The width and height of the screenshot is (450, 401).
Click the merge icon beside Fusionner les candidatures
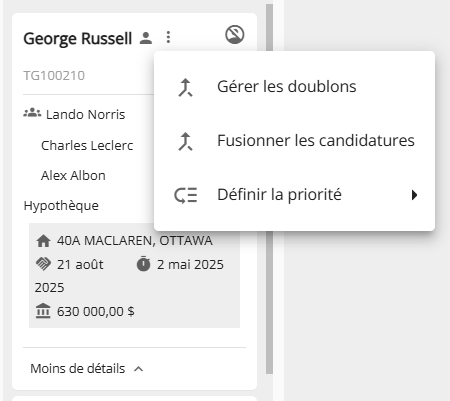pos(185,141)
